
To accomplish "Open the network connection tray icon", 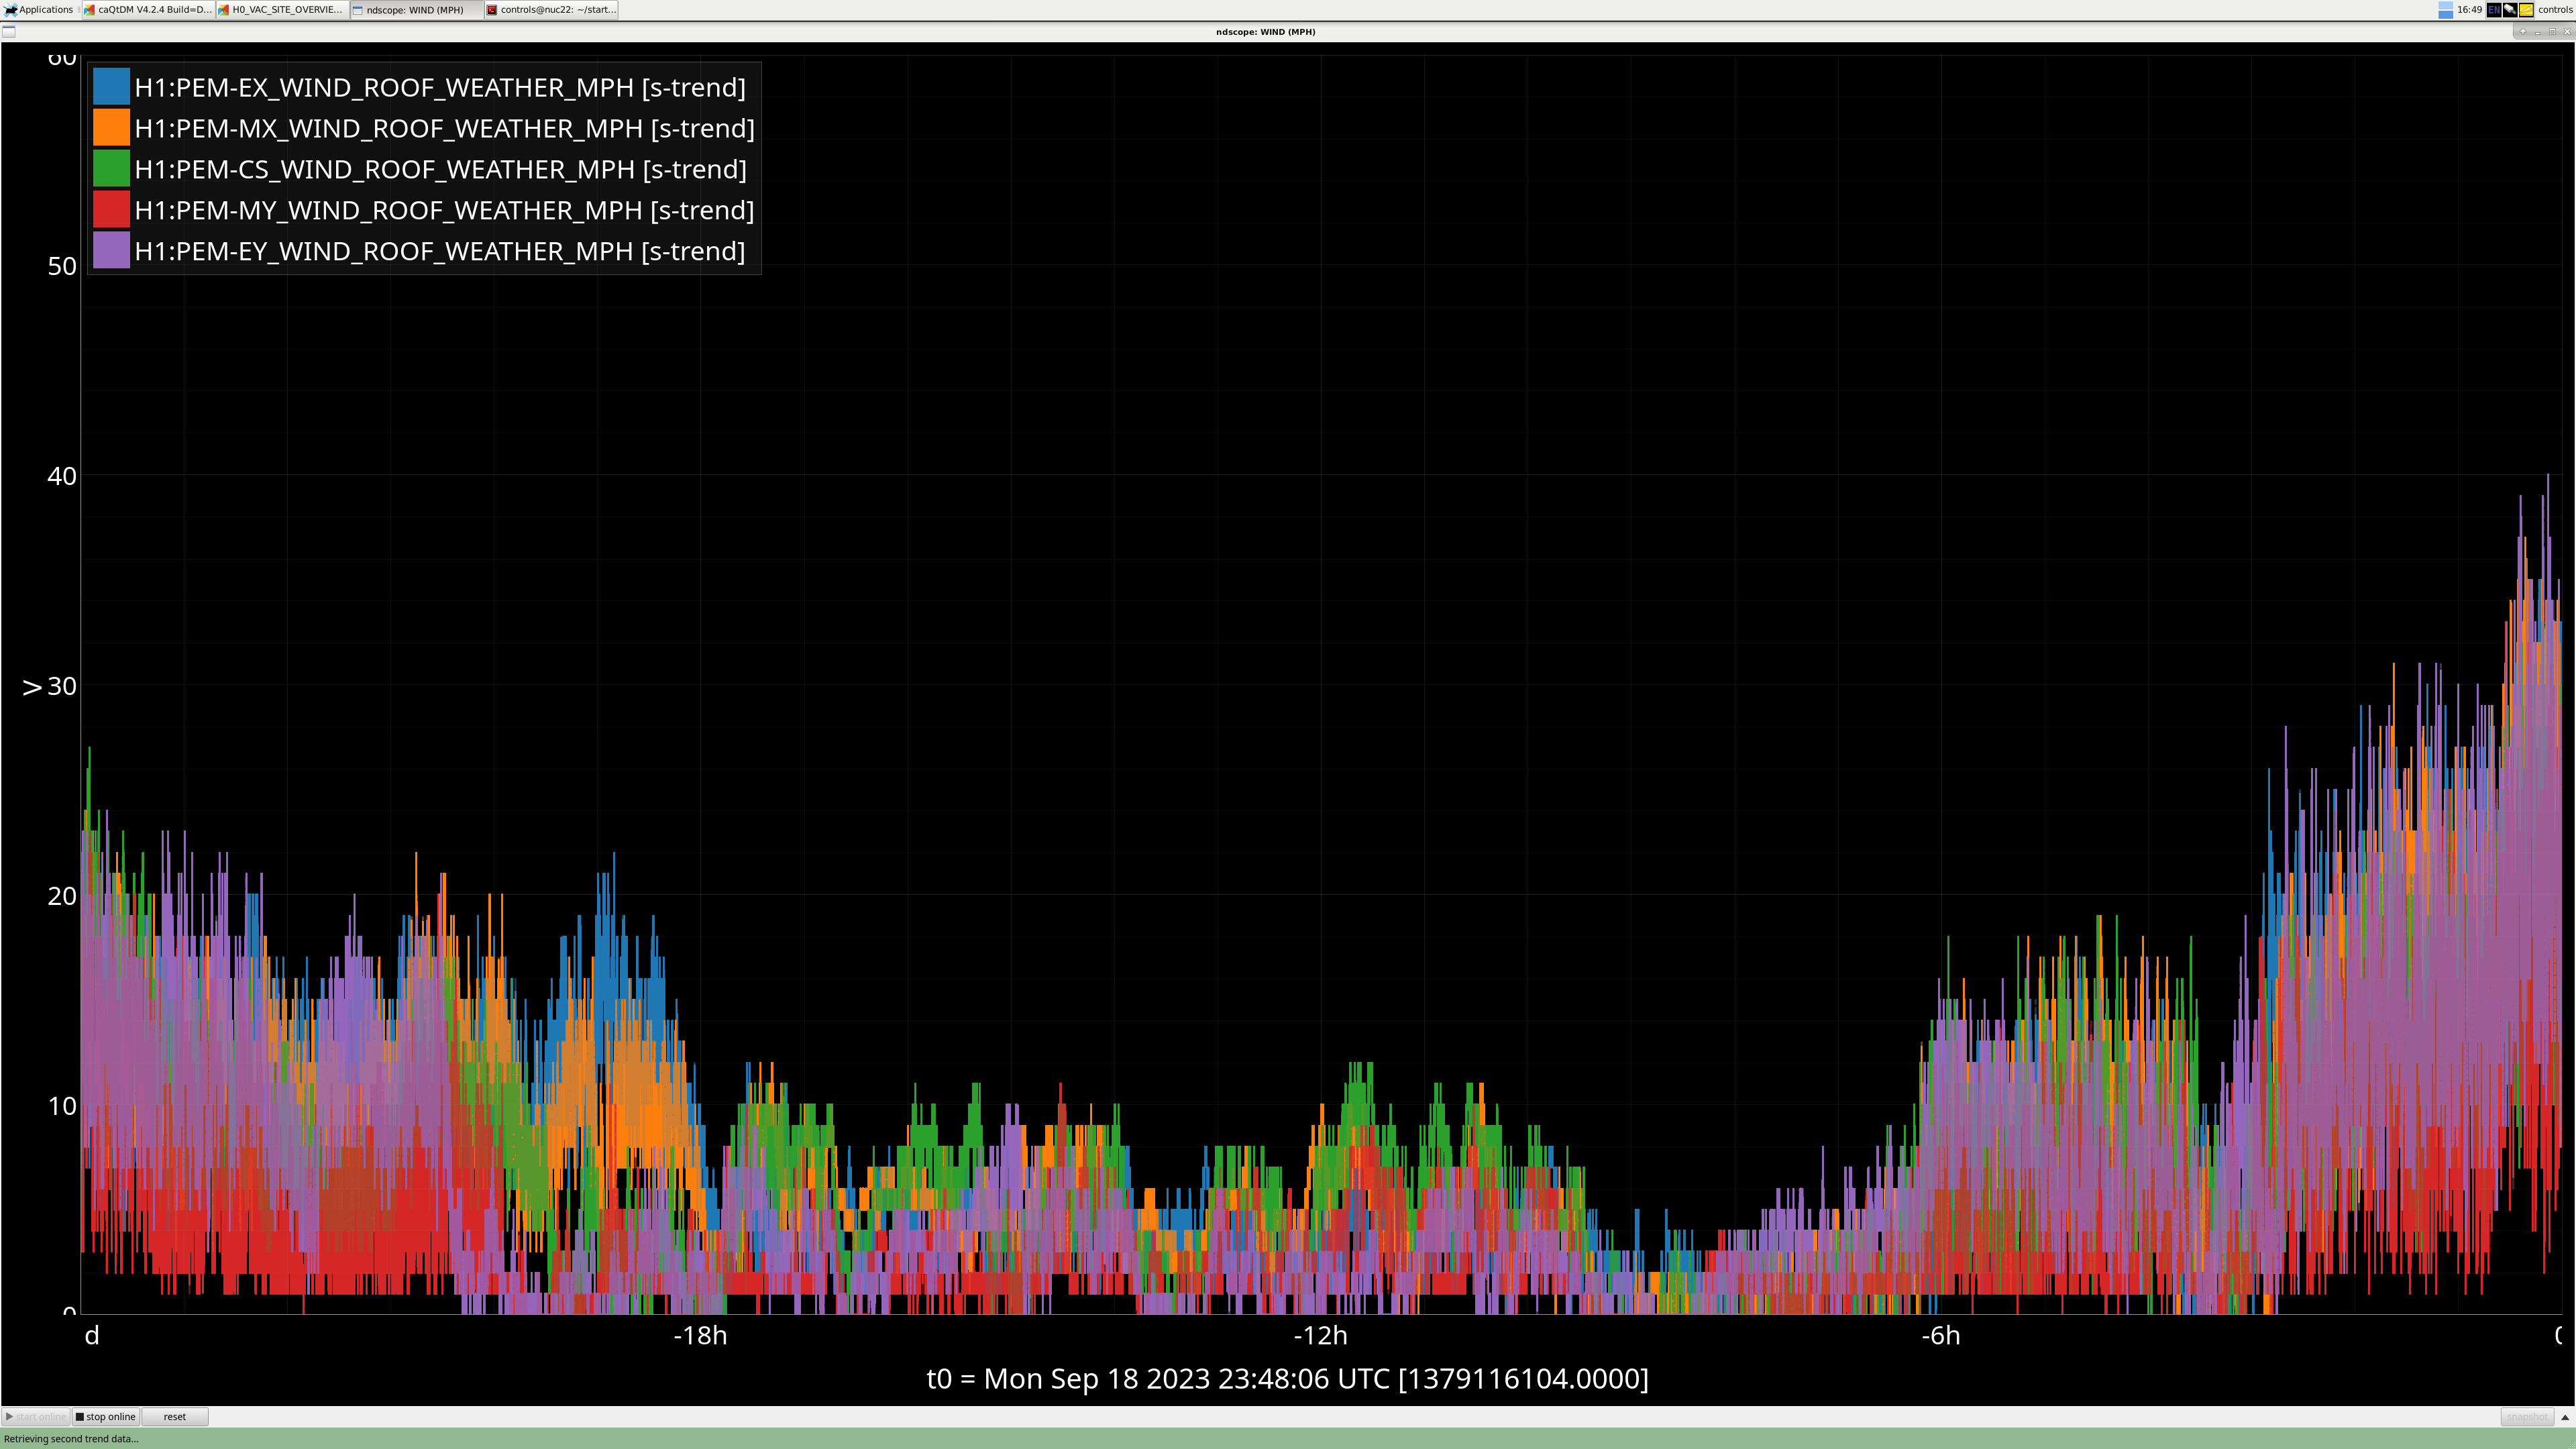I will pos(2510,10).
